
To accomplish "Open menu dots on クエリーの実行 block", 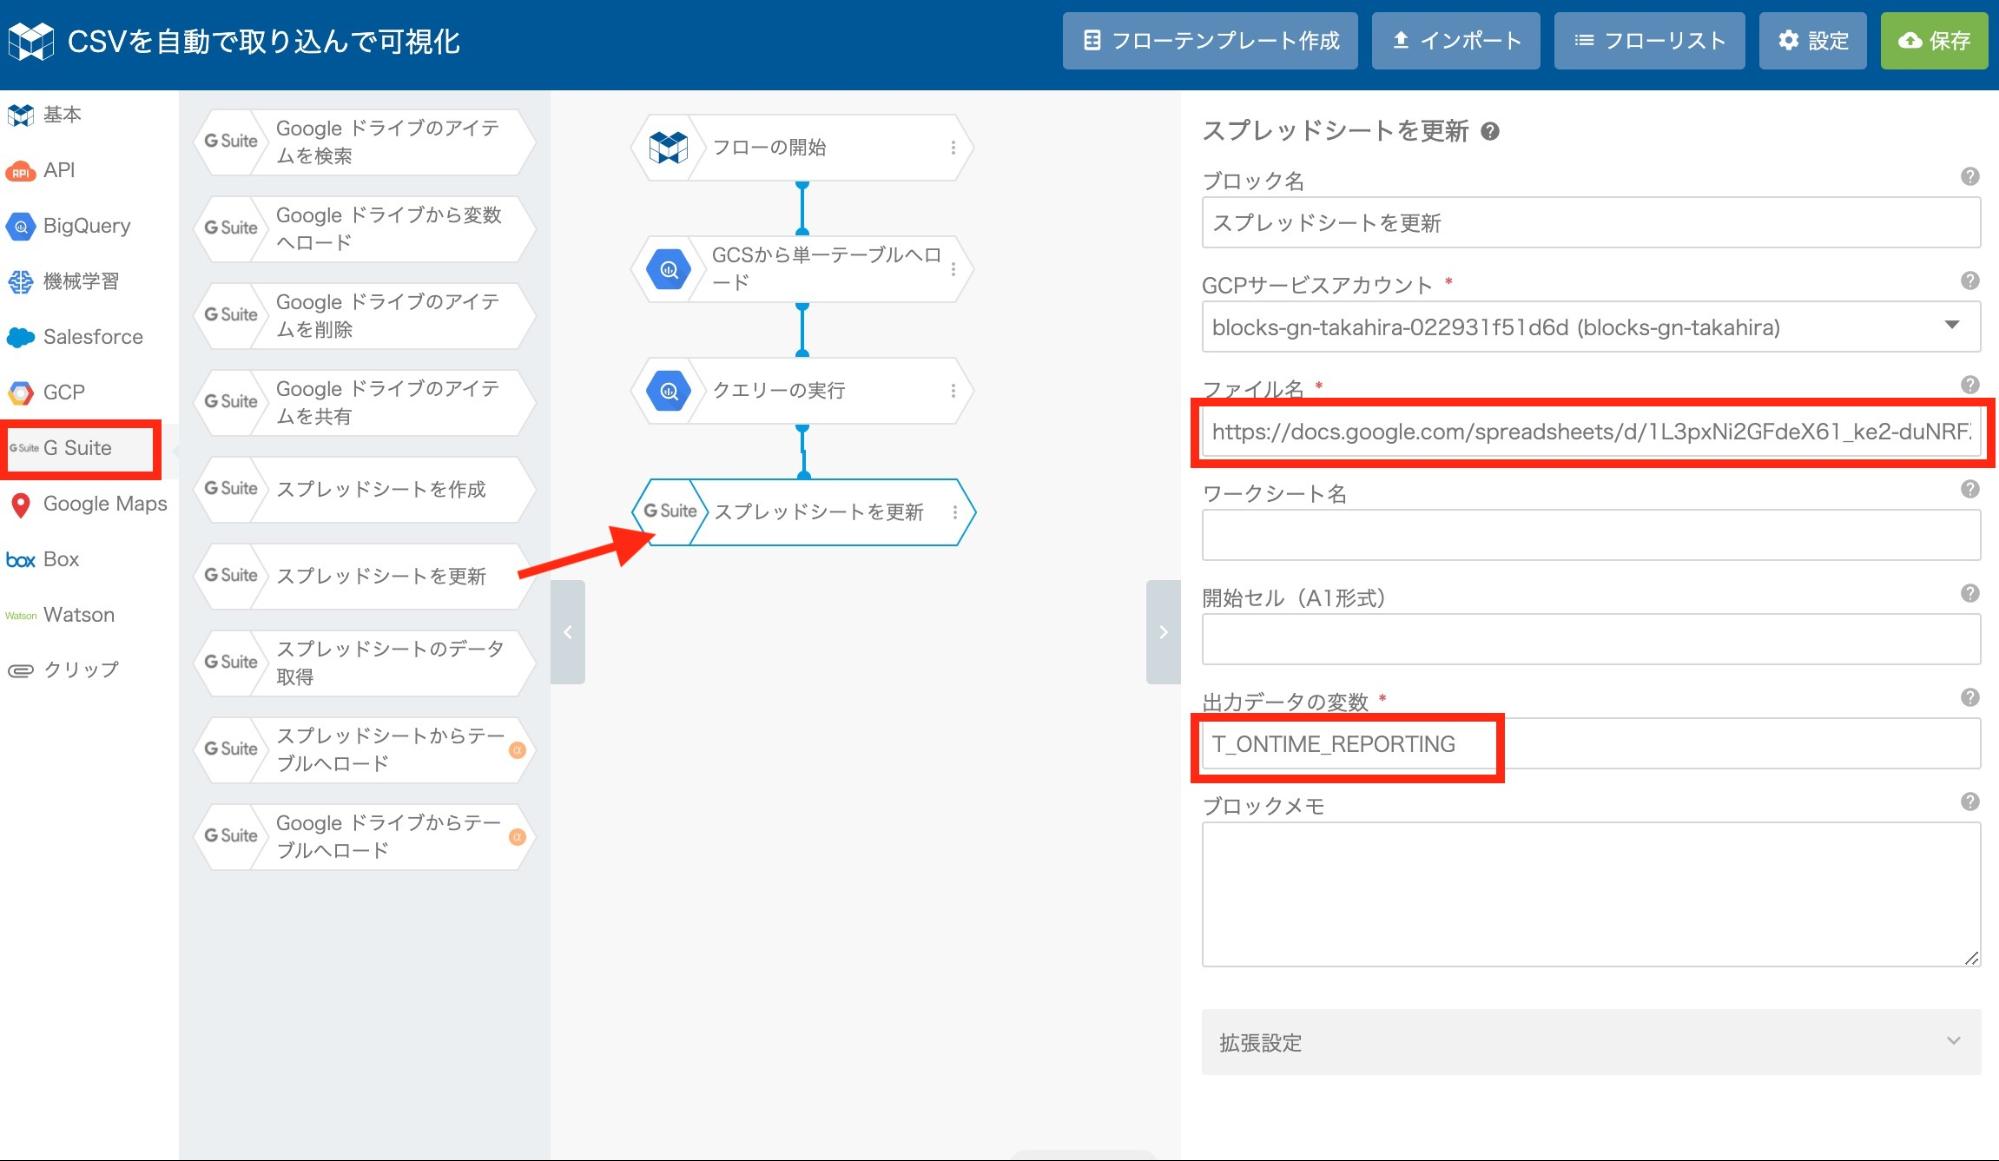I will (x=953, y=391).
